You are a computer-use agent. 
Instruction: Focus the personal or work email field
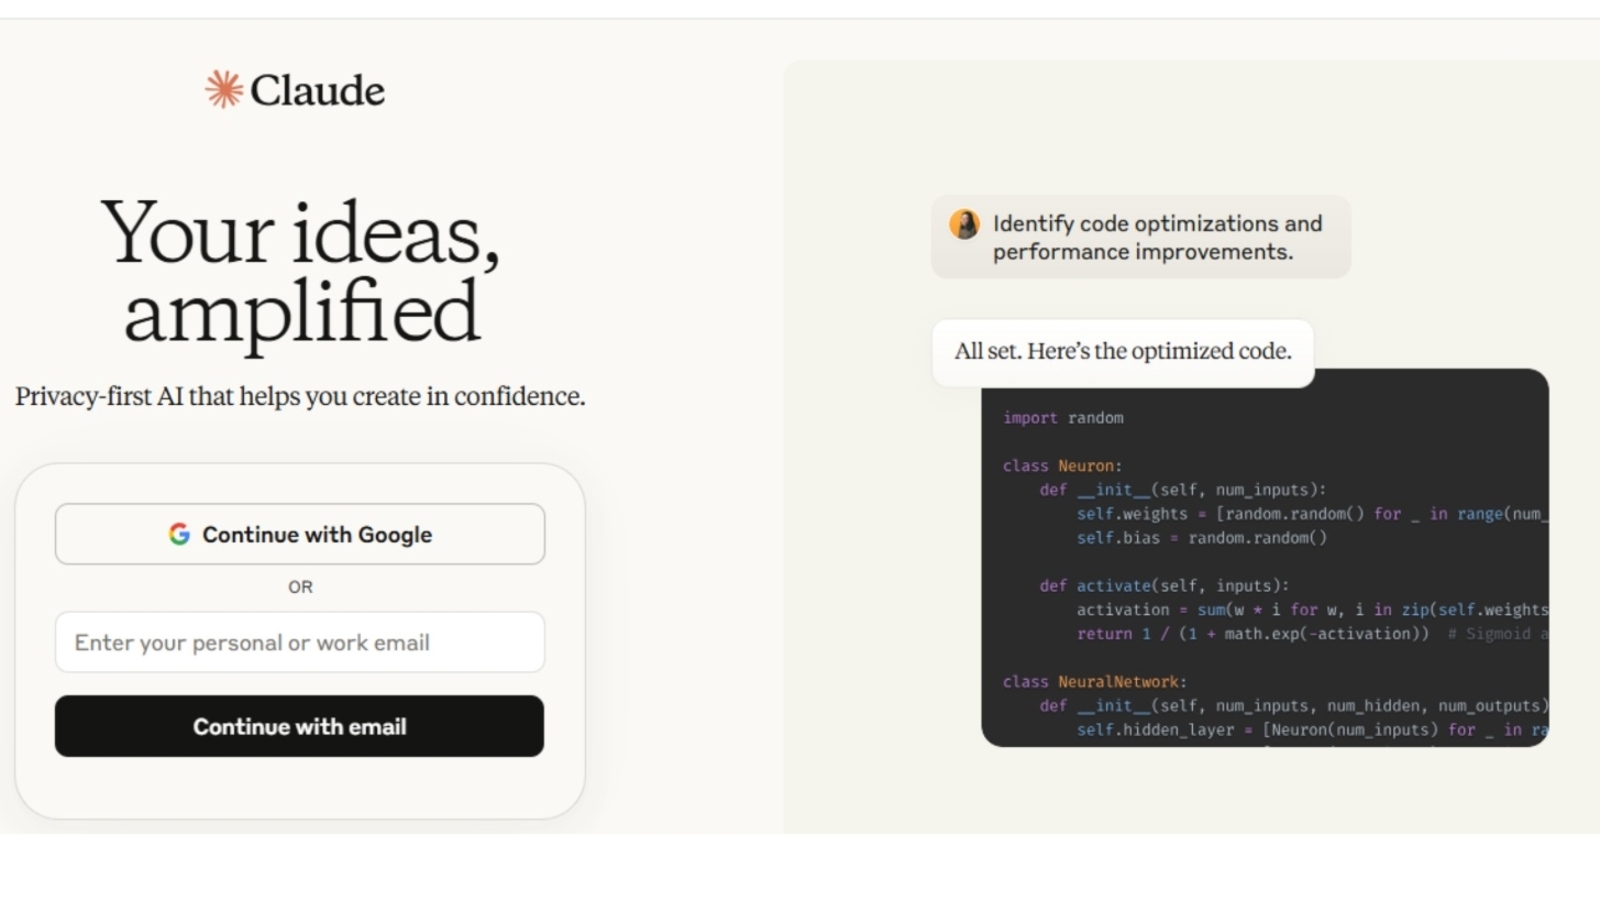click(x=300, y=642)
